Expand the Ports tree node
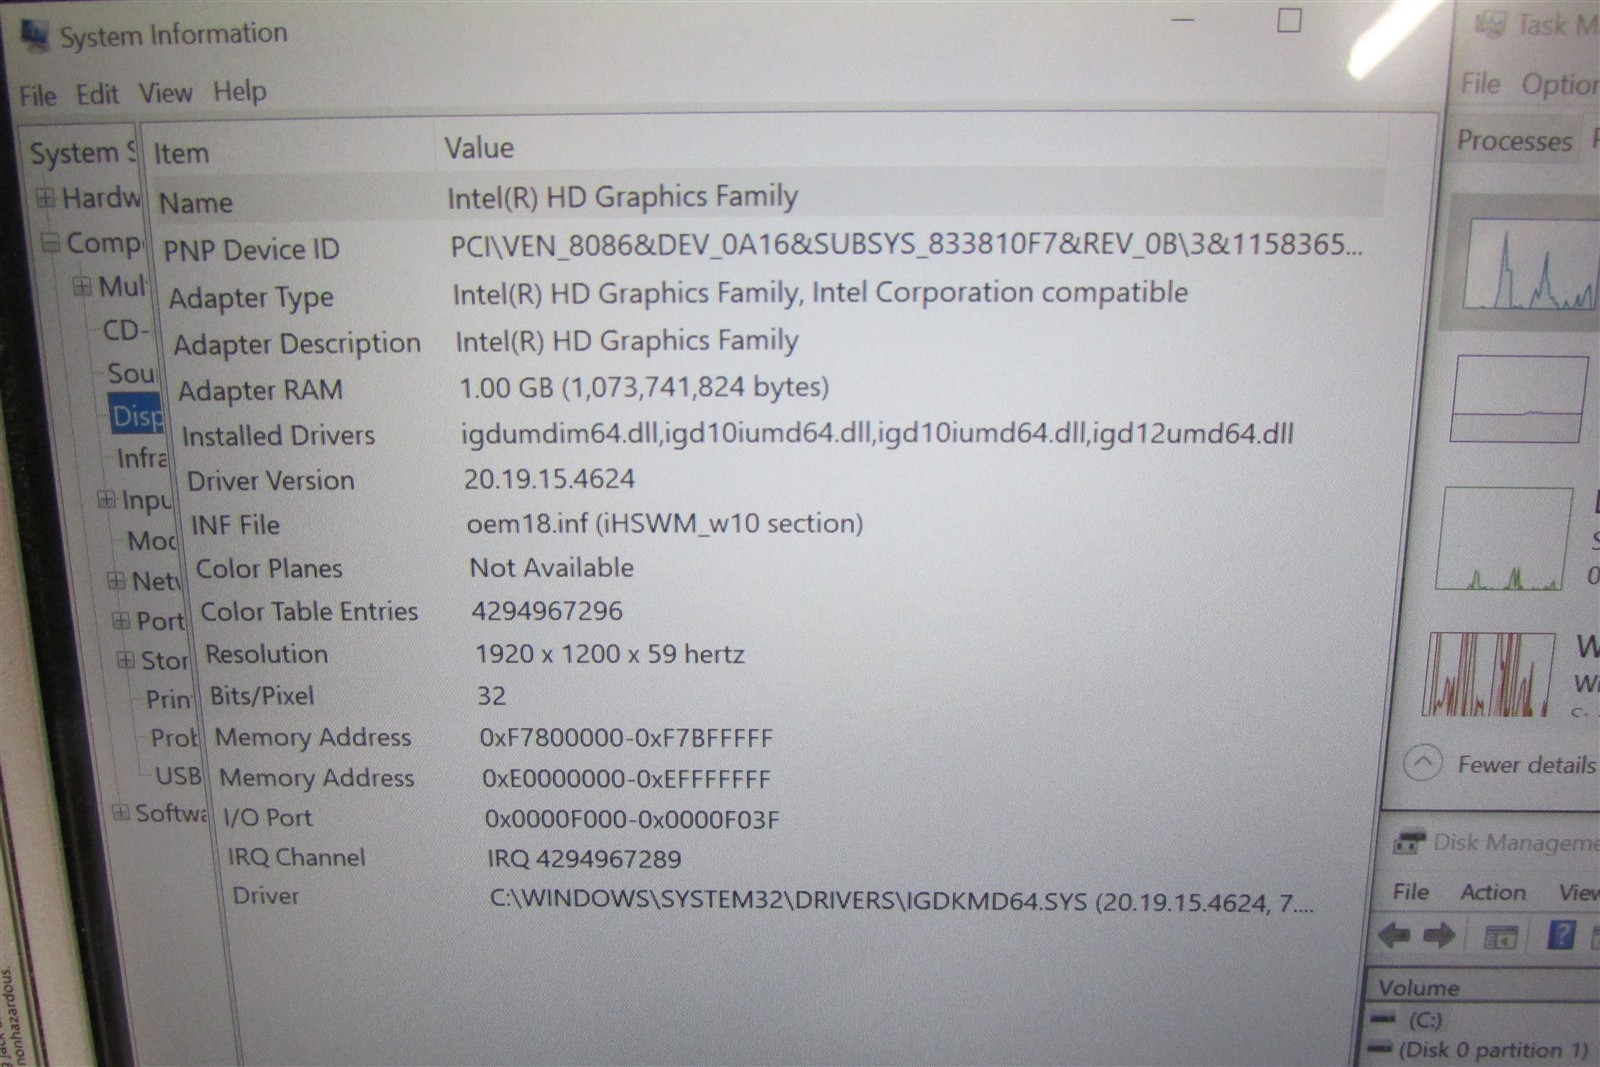Viewport: 1600px width, 1067px height. (121, 620)
